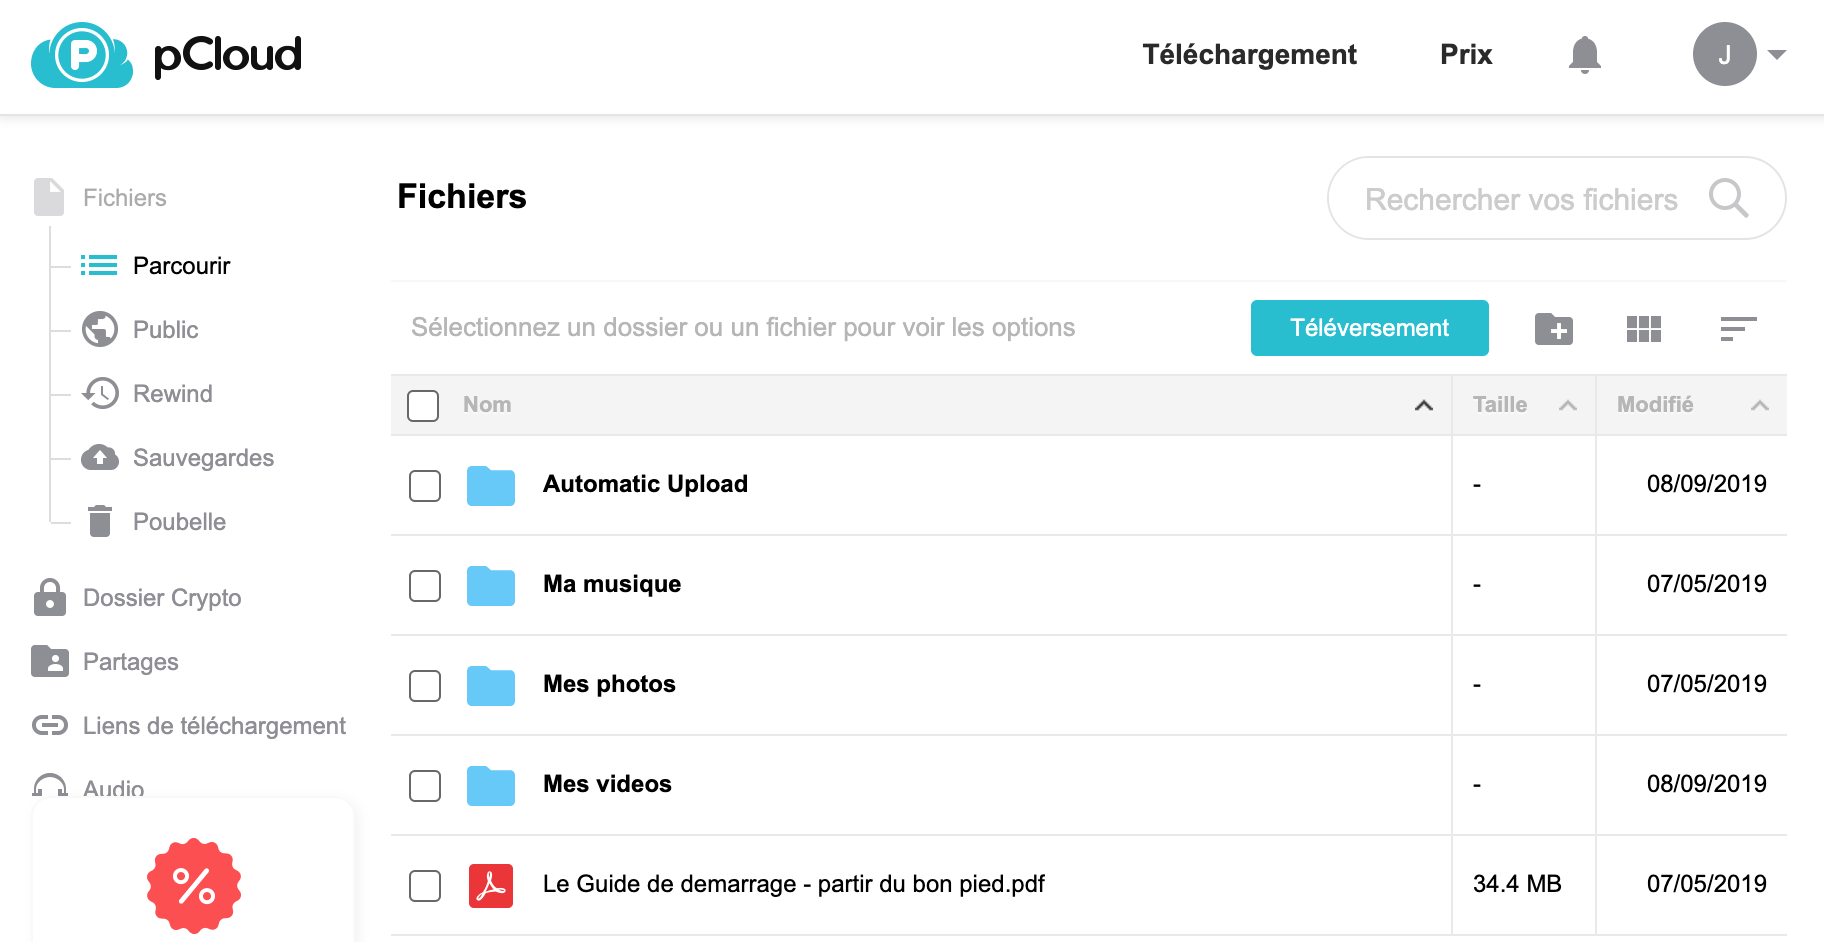Image resolution: width=1824 pixels, height=942 pixels.
Task: Open the Téléchargement menu item
Action: pos(1249,54)
